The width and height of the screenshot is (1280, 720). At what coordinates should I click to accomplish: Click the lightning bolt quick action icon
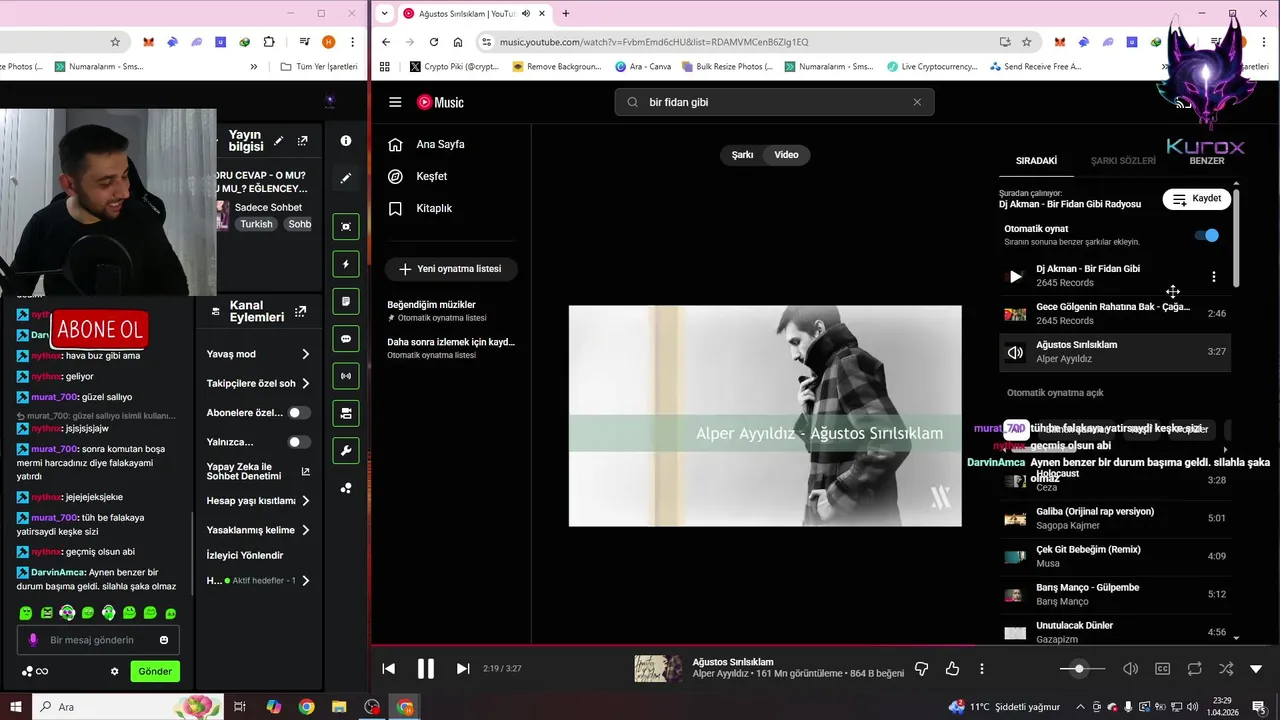point(346,264)
